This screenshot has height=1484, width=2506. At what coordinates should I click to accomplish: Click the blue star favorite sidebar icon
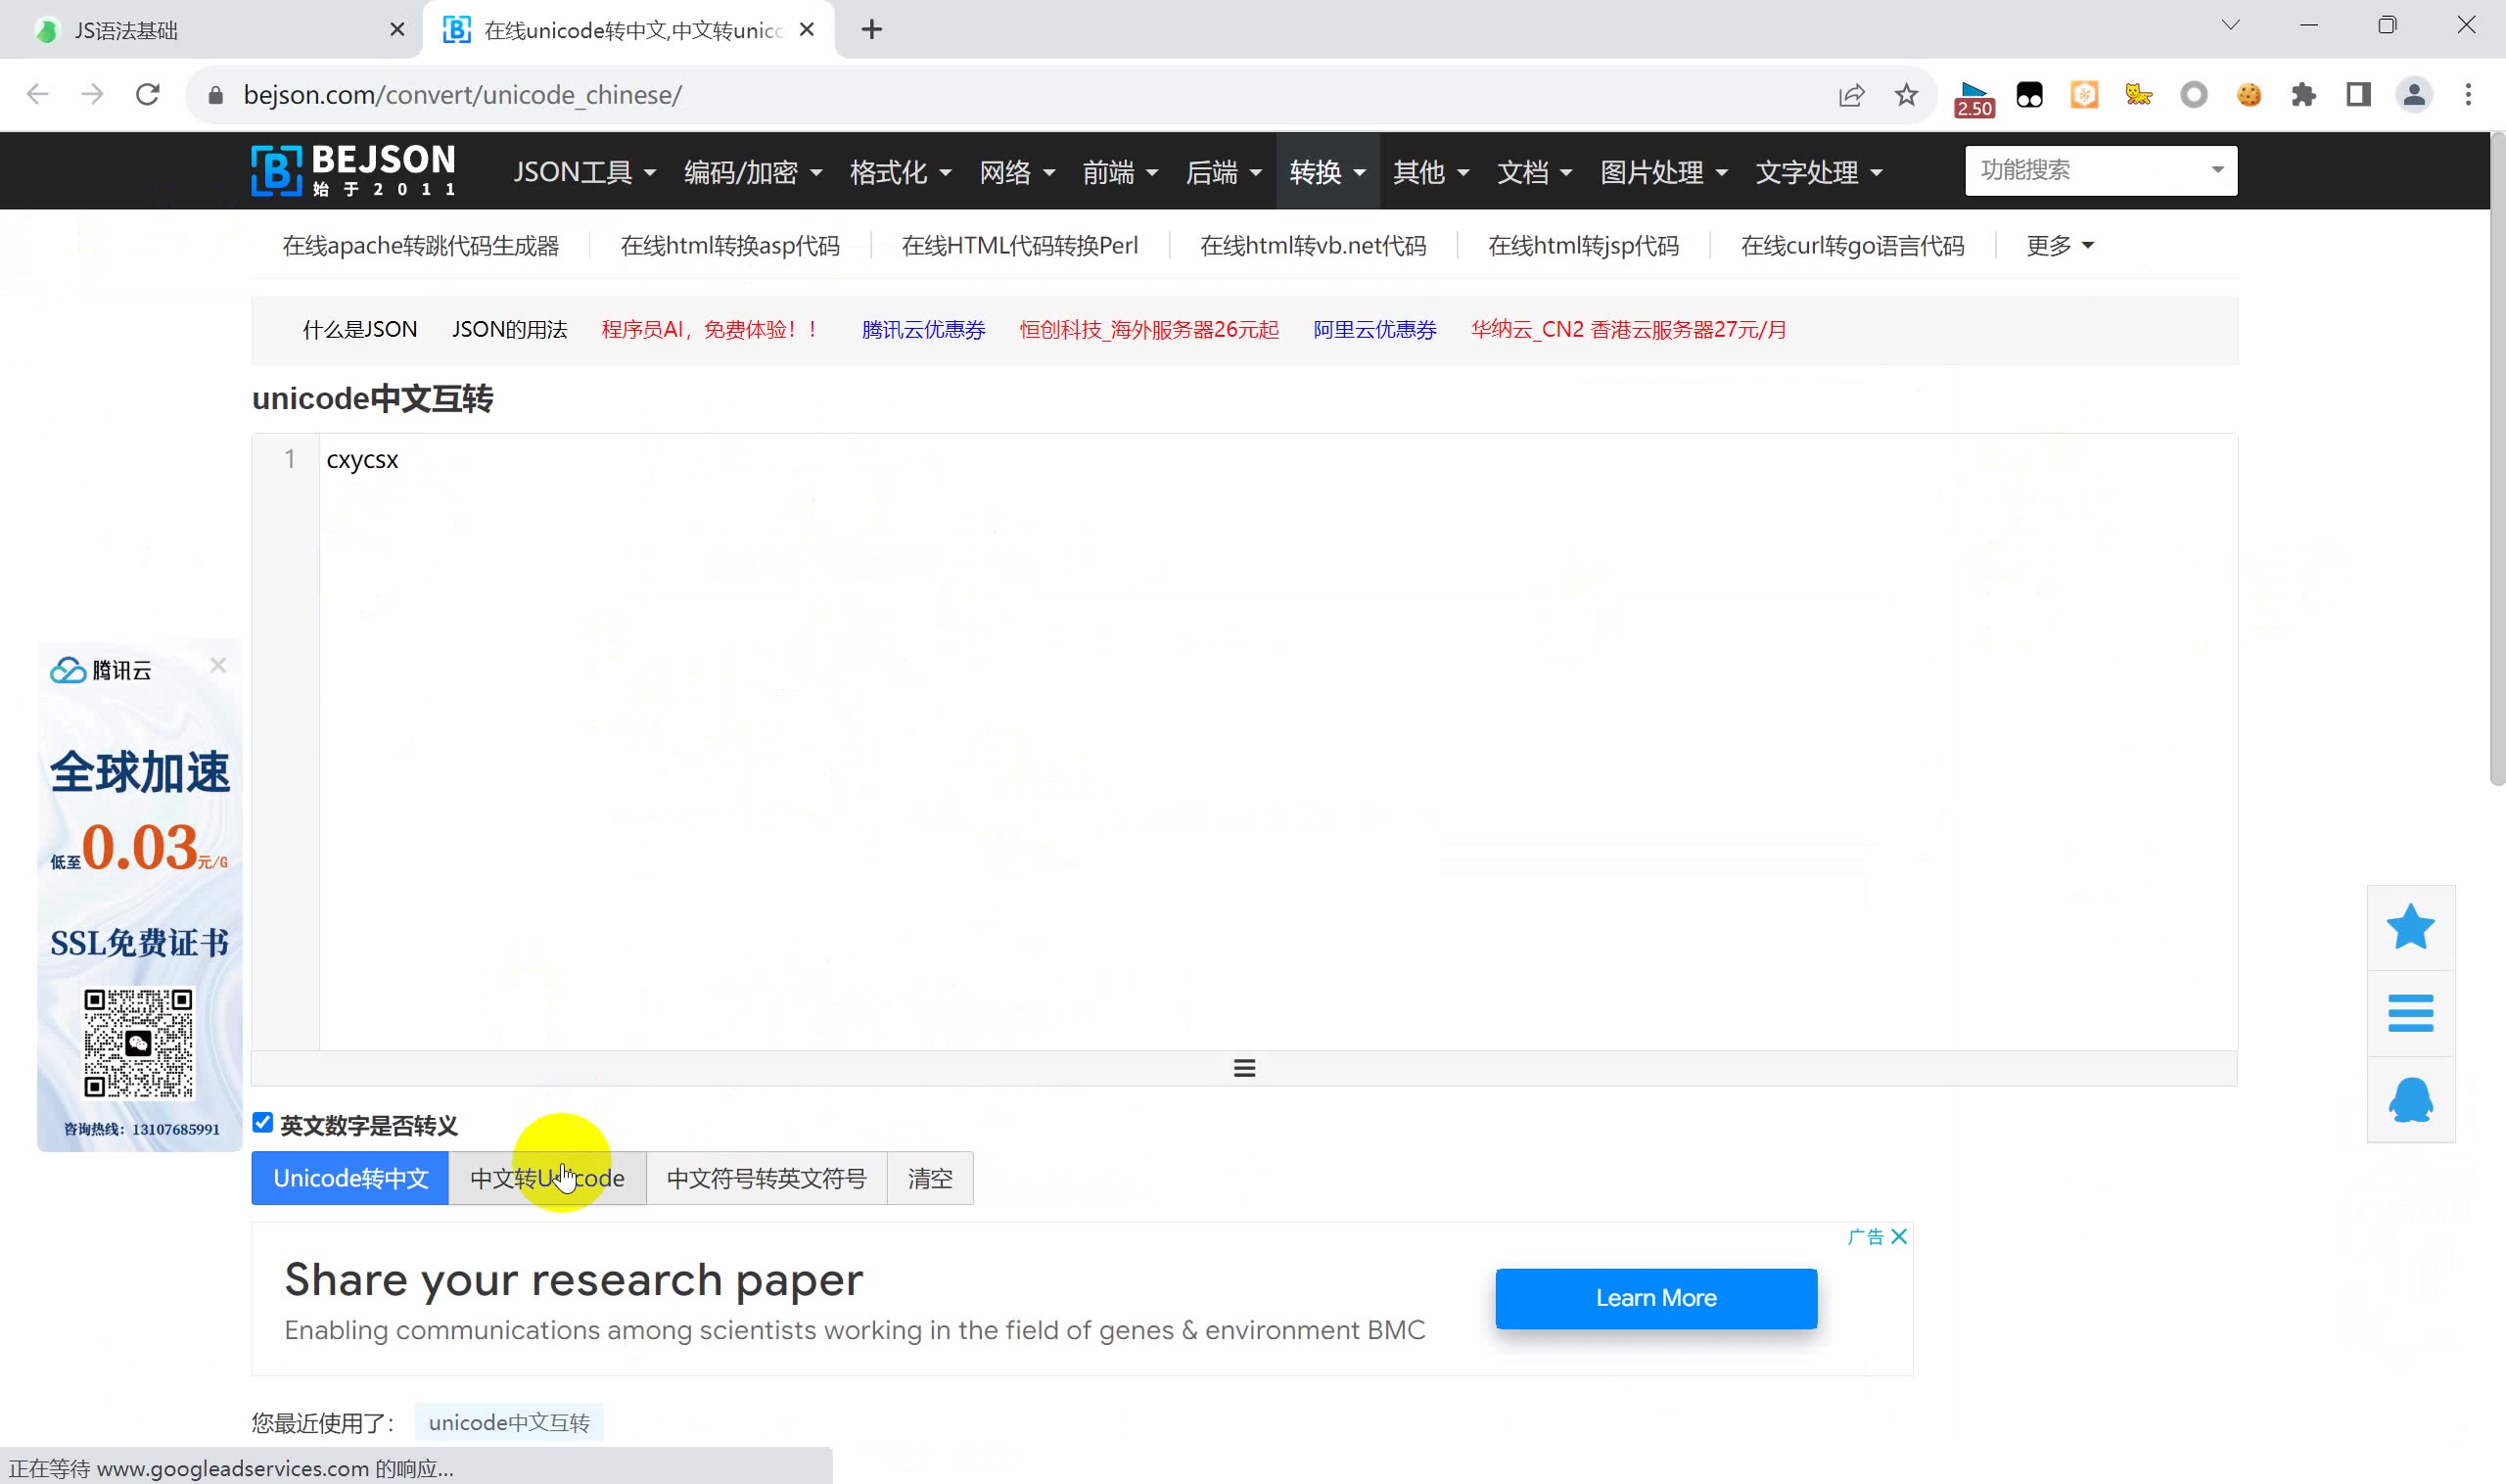(x=2410, y=927)
